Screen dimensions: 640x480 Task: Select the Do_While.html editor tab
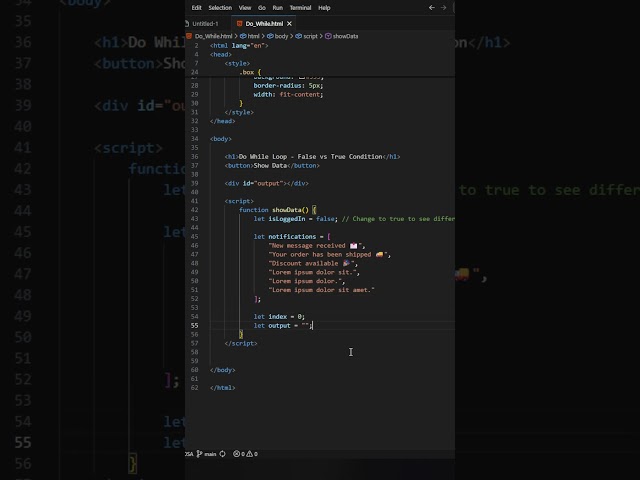(264, 24)
